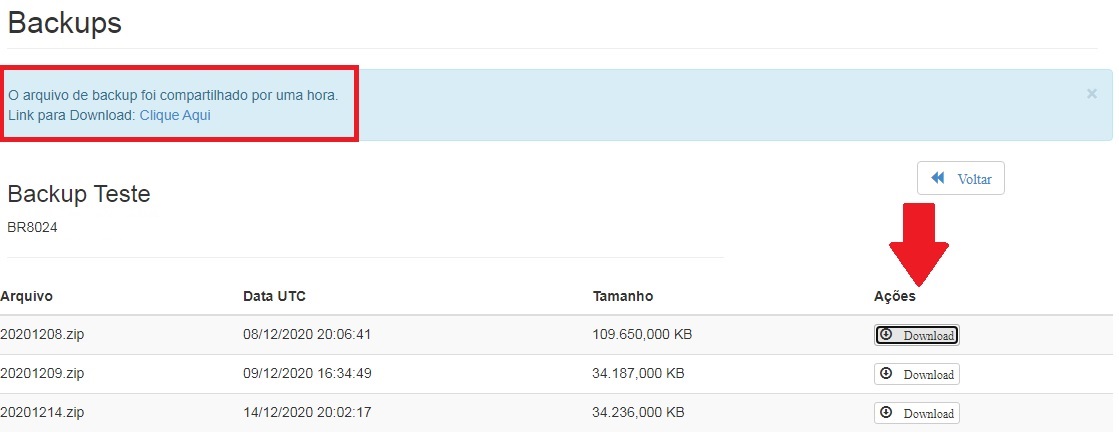Click the 109.650,000 KB size value
The width and height of the screenshot is (1119, 437).
point(642,335)
